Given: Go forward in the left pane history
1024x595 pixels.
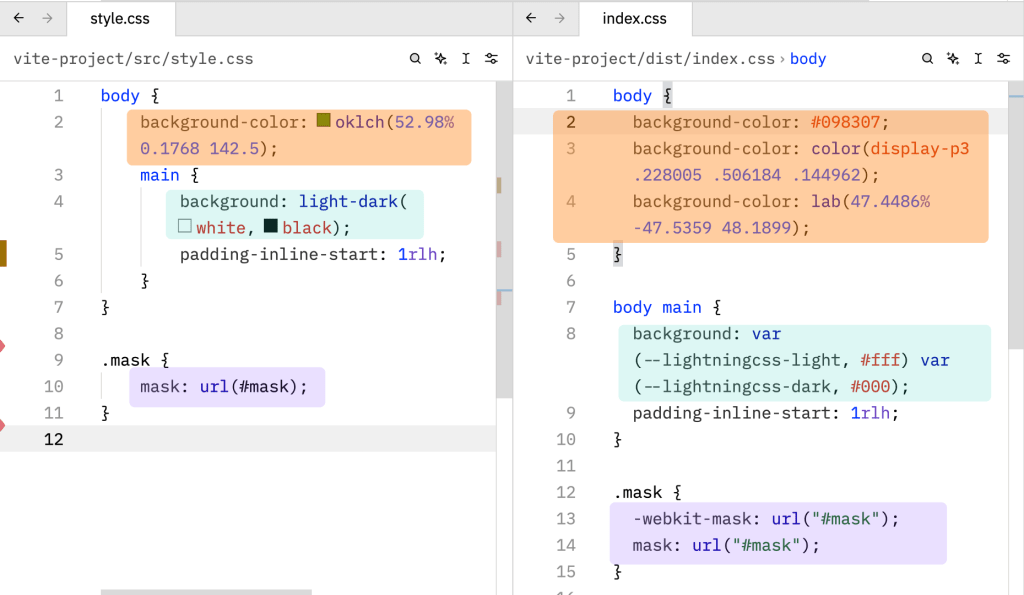Looking at the screenshot, I should coord(47,18).
